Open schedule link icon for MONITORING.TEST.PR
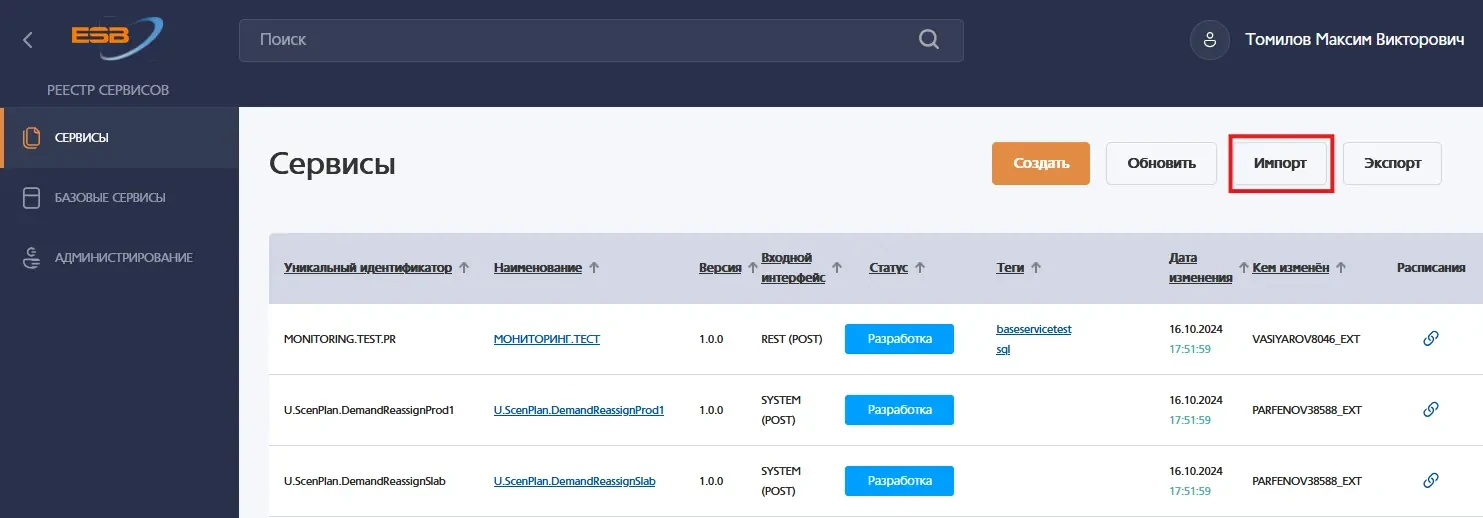 pyautogui.click(x=1431, y=338)
